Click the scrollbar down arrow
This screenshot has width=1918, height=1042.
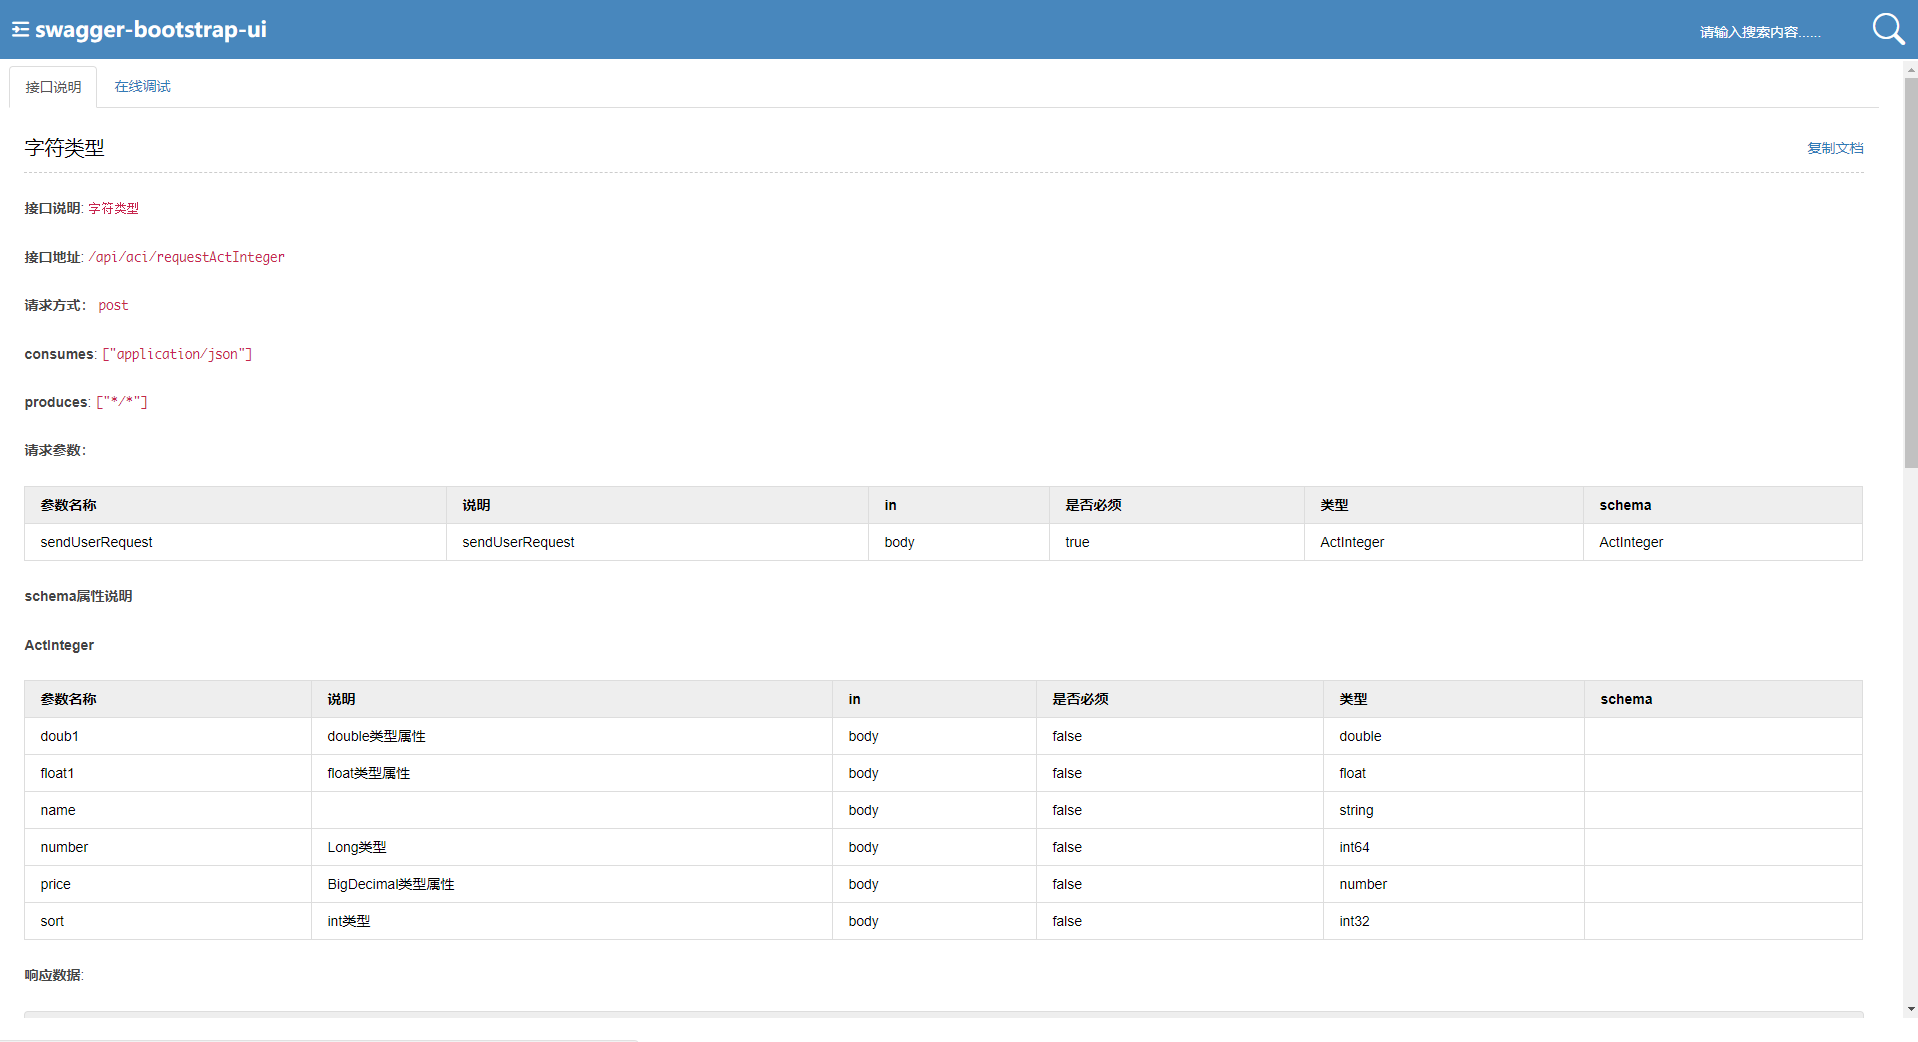click(x=1910, y=1009)
